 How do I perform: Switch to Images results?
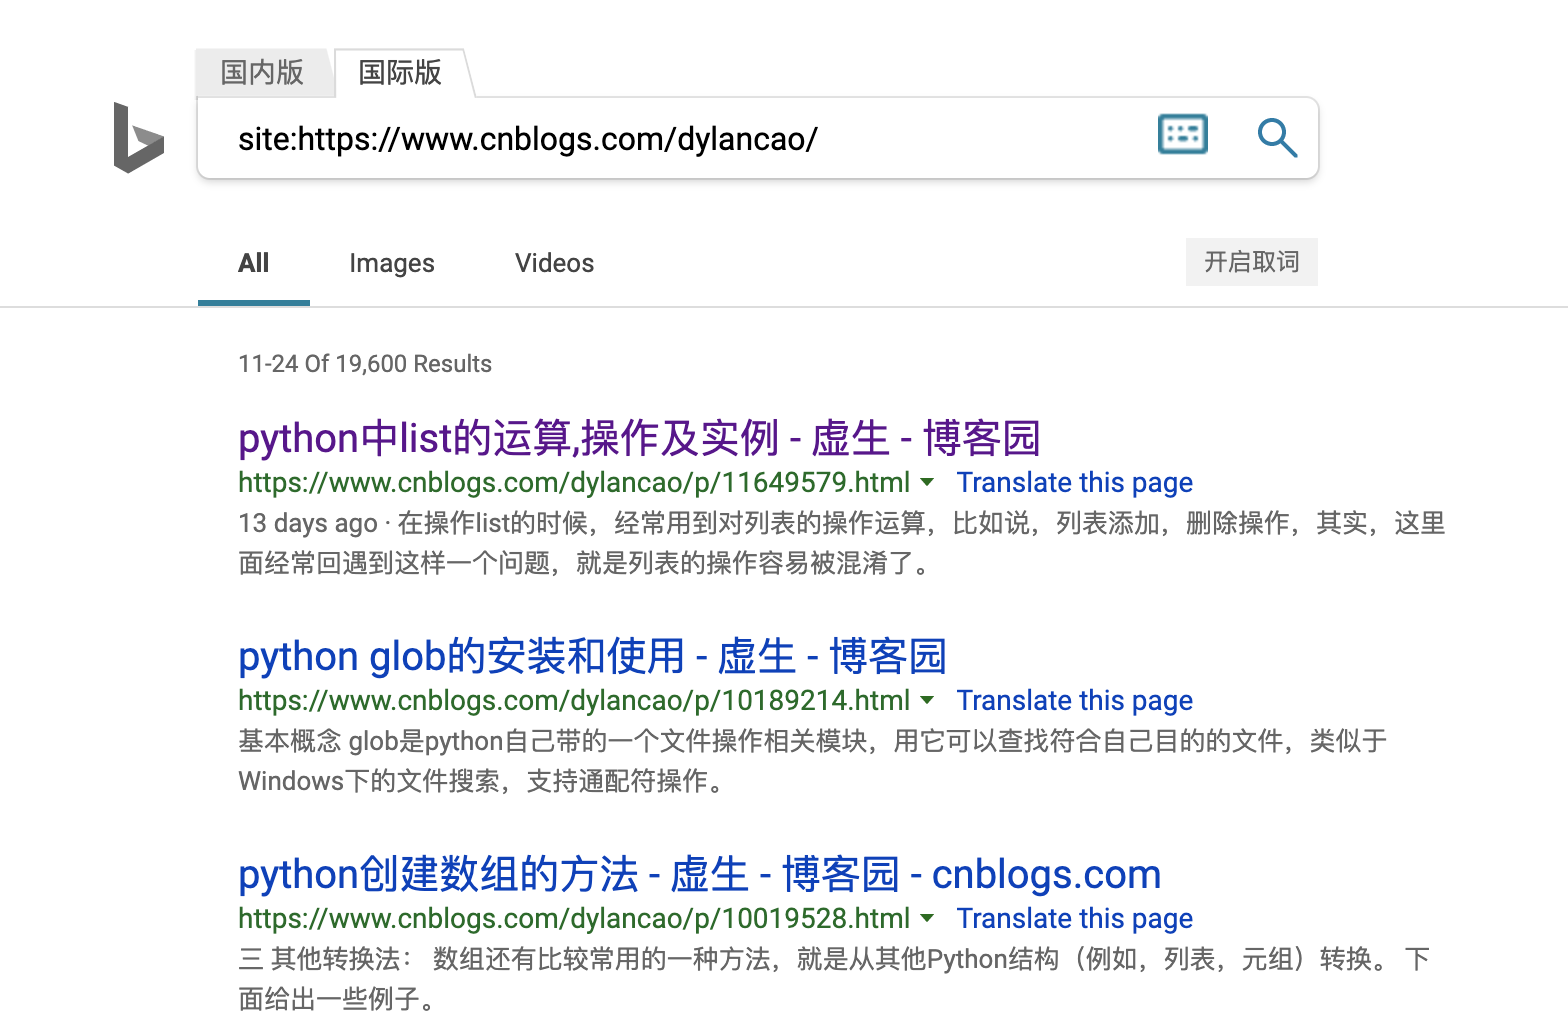(x=392, y=263)
